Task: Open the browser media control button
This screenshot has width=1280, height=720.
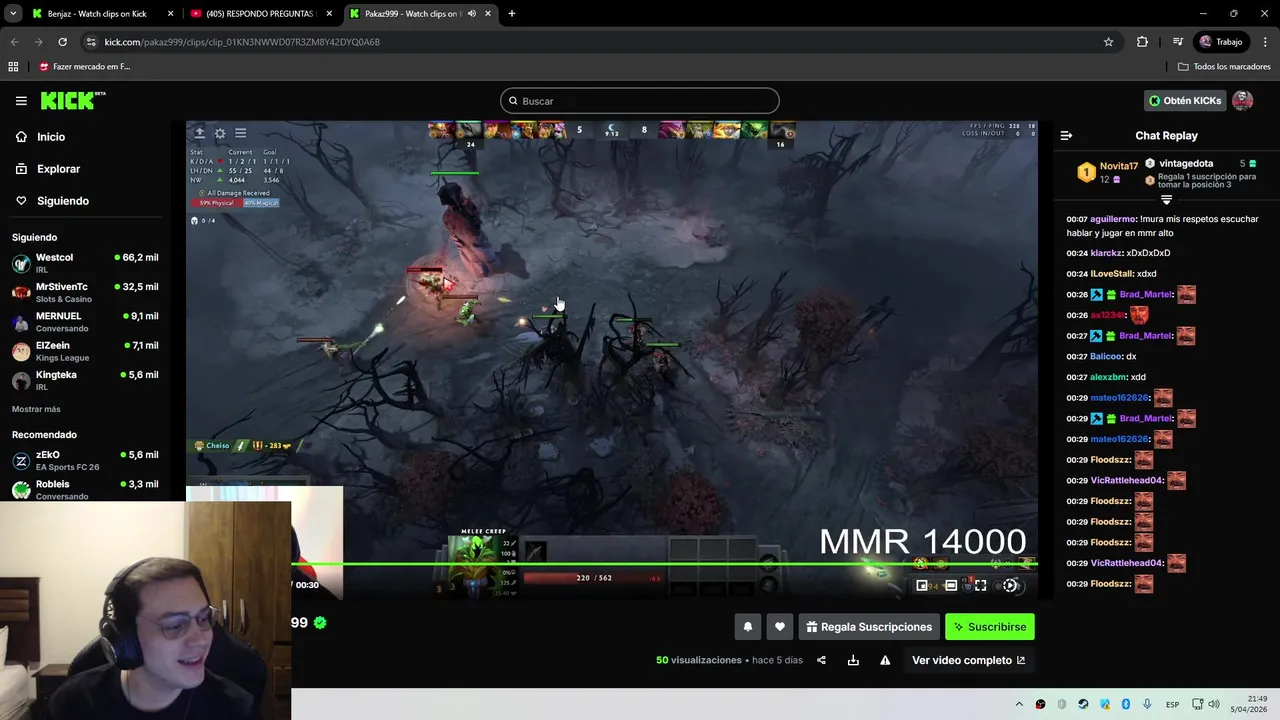Action: 1178,42
